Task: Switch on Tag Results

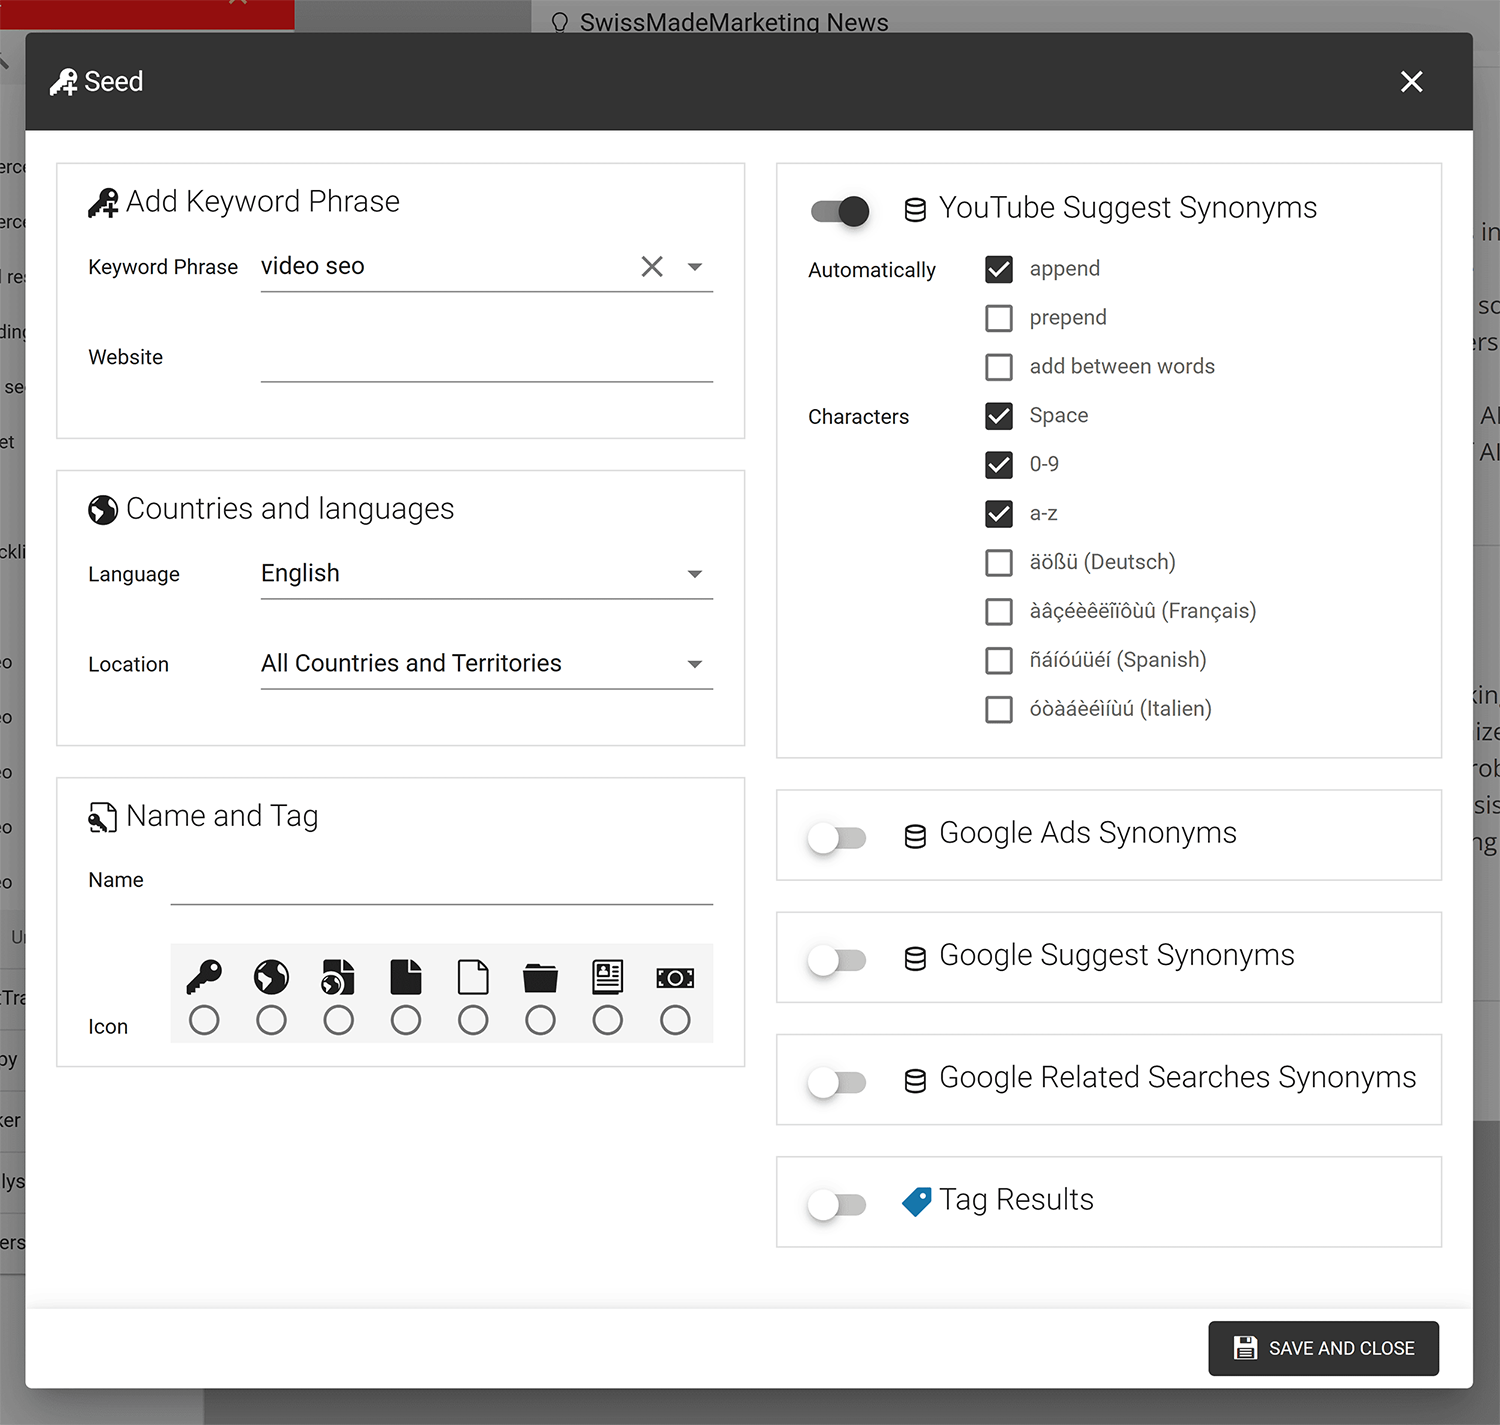Action: (x=837, y=1205)
